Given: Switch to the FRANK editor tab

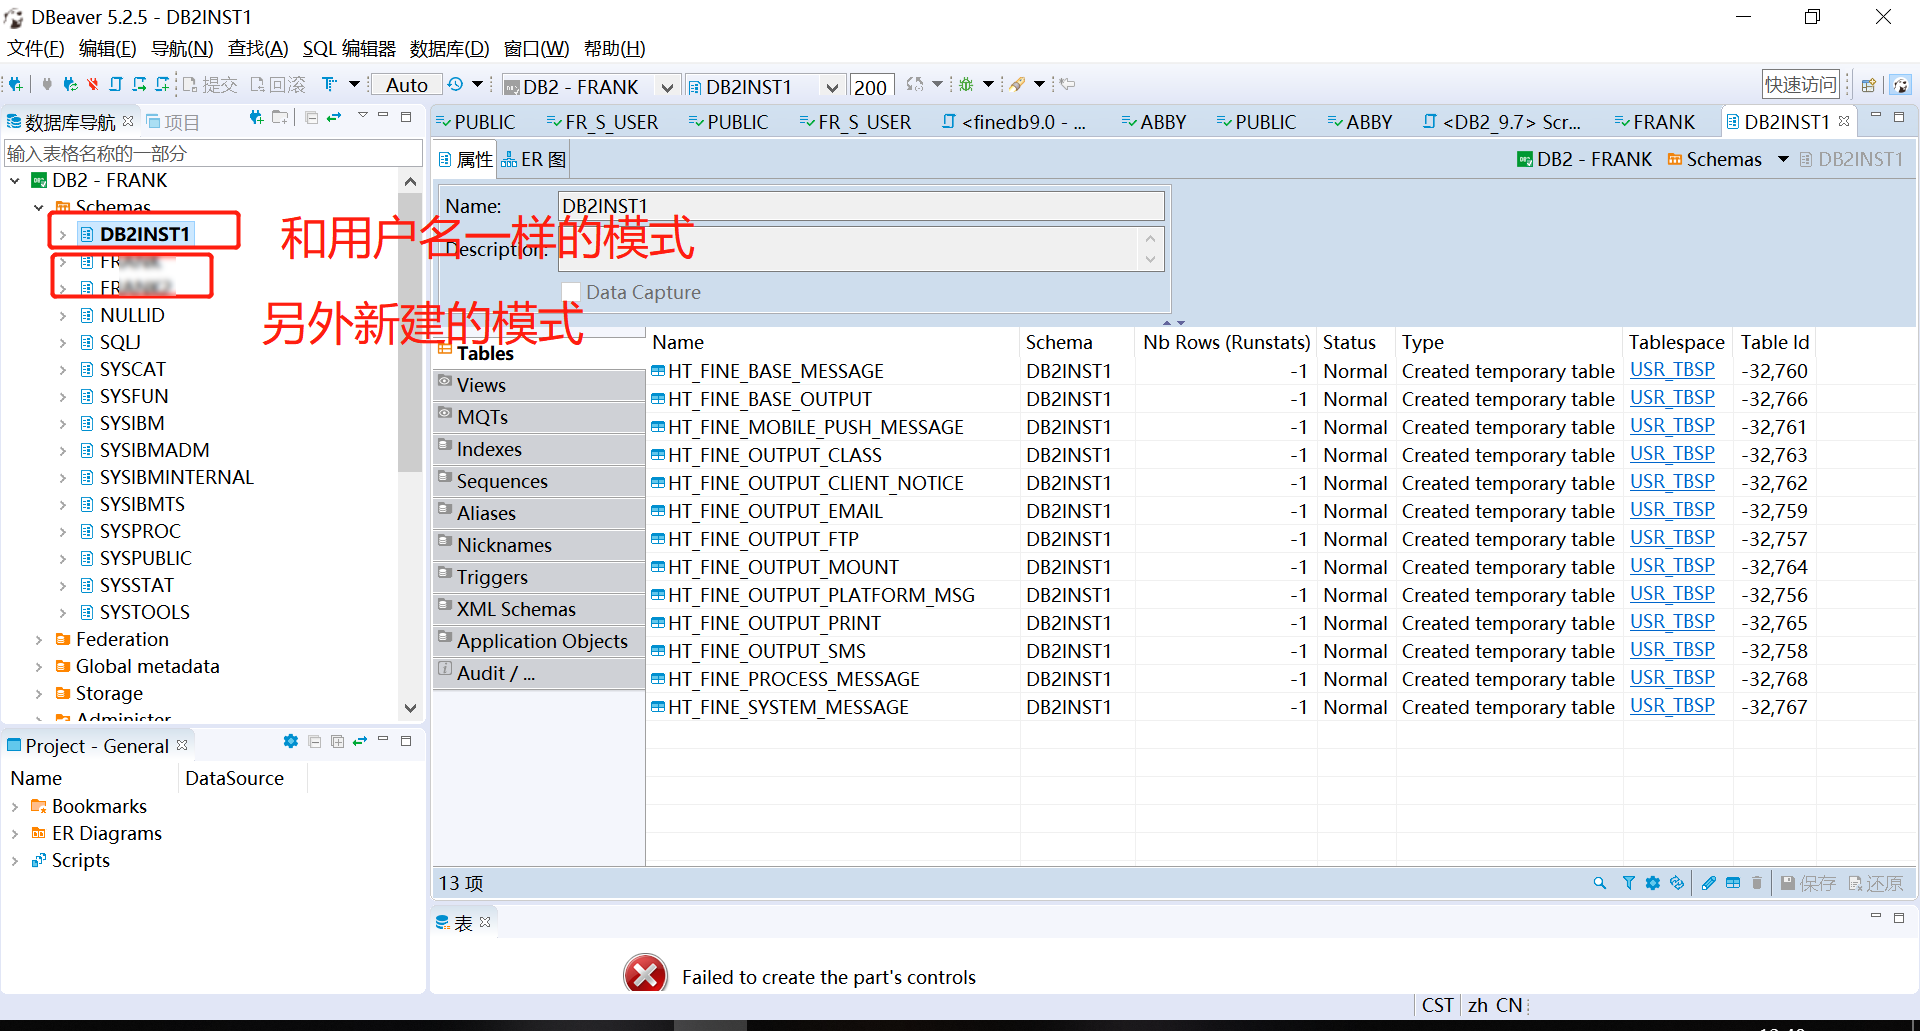Looking at the screenshot, I should pyautogui.click(x=1654, y=122).
